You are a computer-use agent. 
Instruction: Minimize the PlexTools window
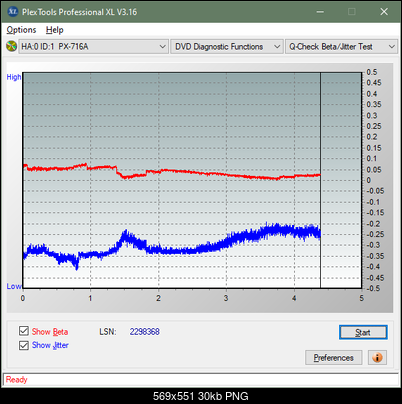[320, 12]
